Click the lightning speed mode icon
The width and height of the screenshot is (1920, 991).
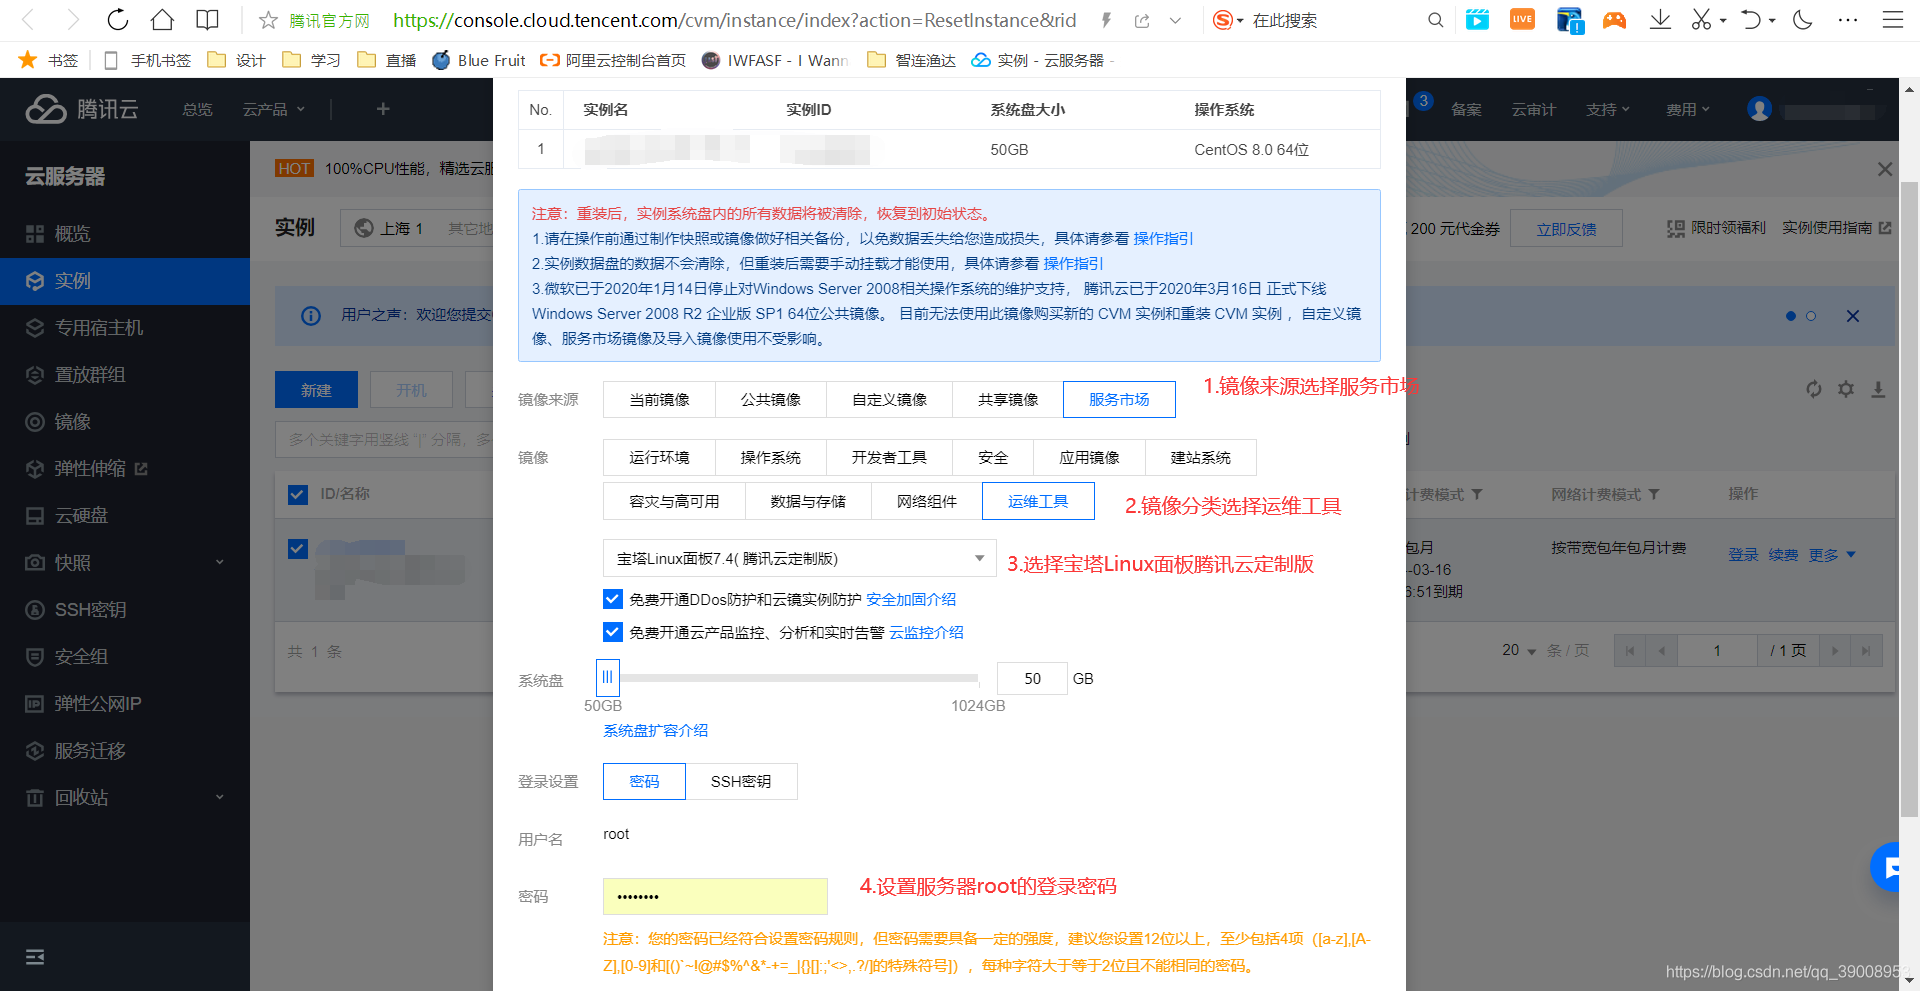tap(1106, 20)
